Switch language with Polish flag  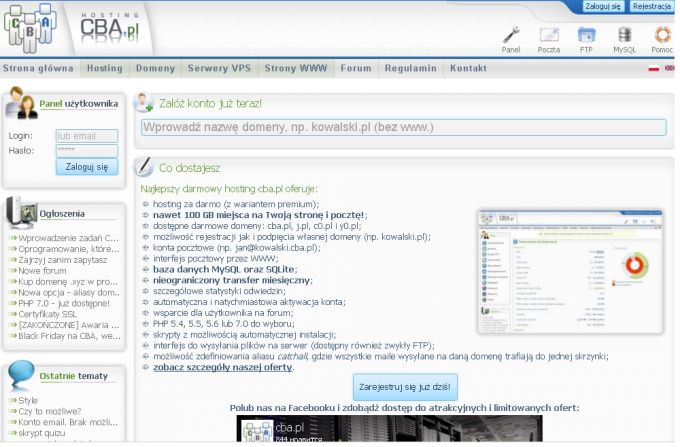pos(654,68)
